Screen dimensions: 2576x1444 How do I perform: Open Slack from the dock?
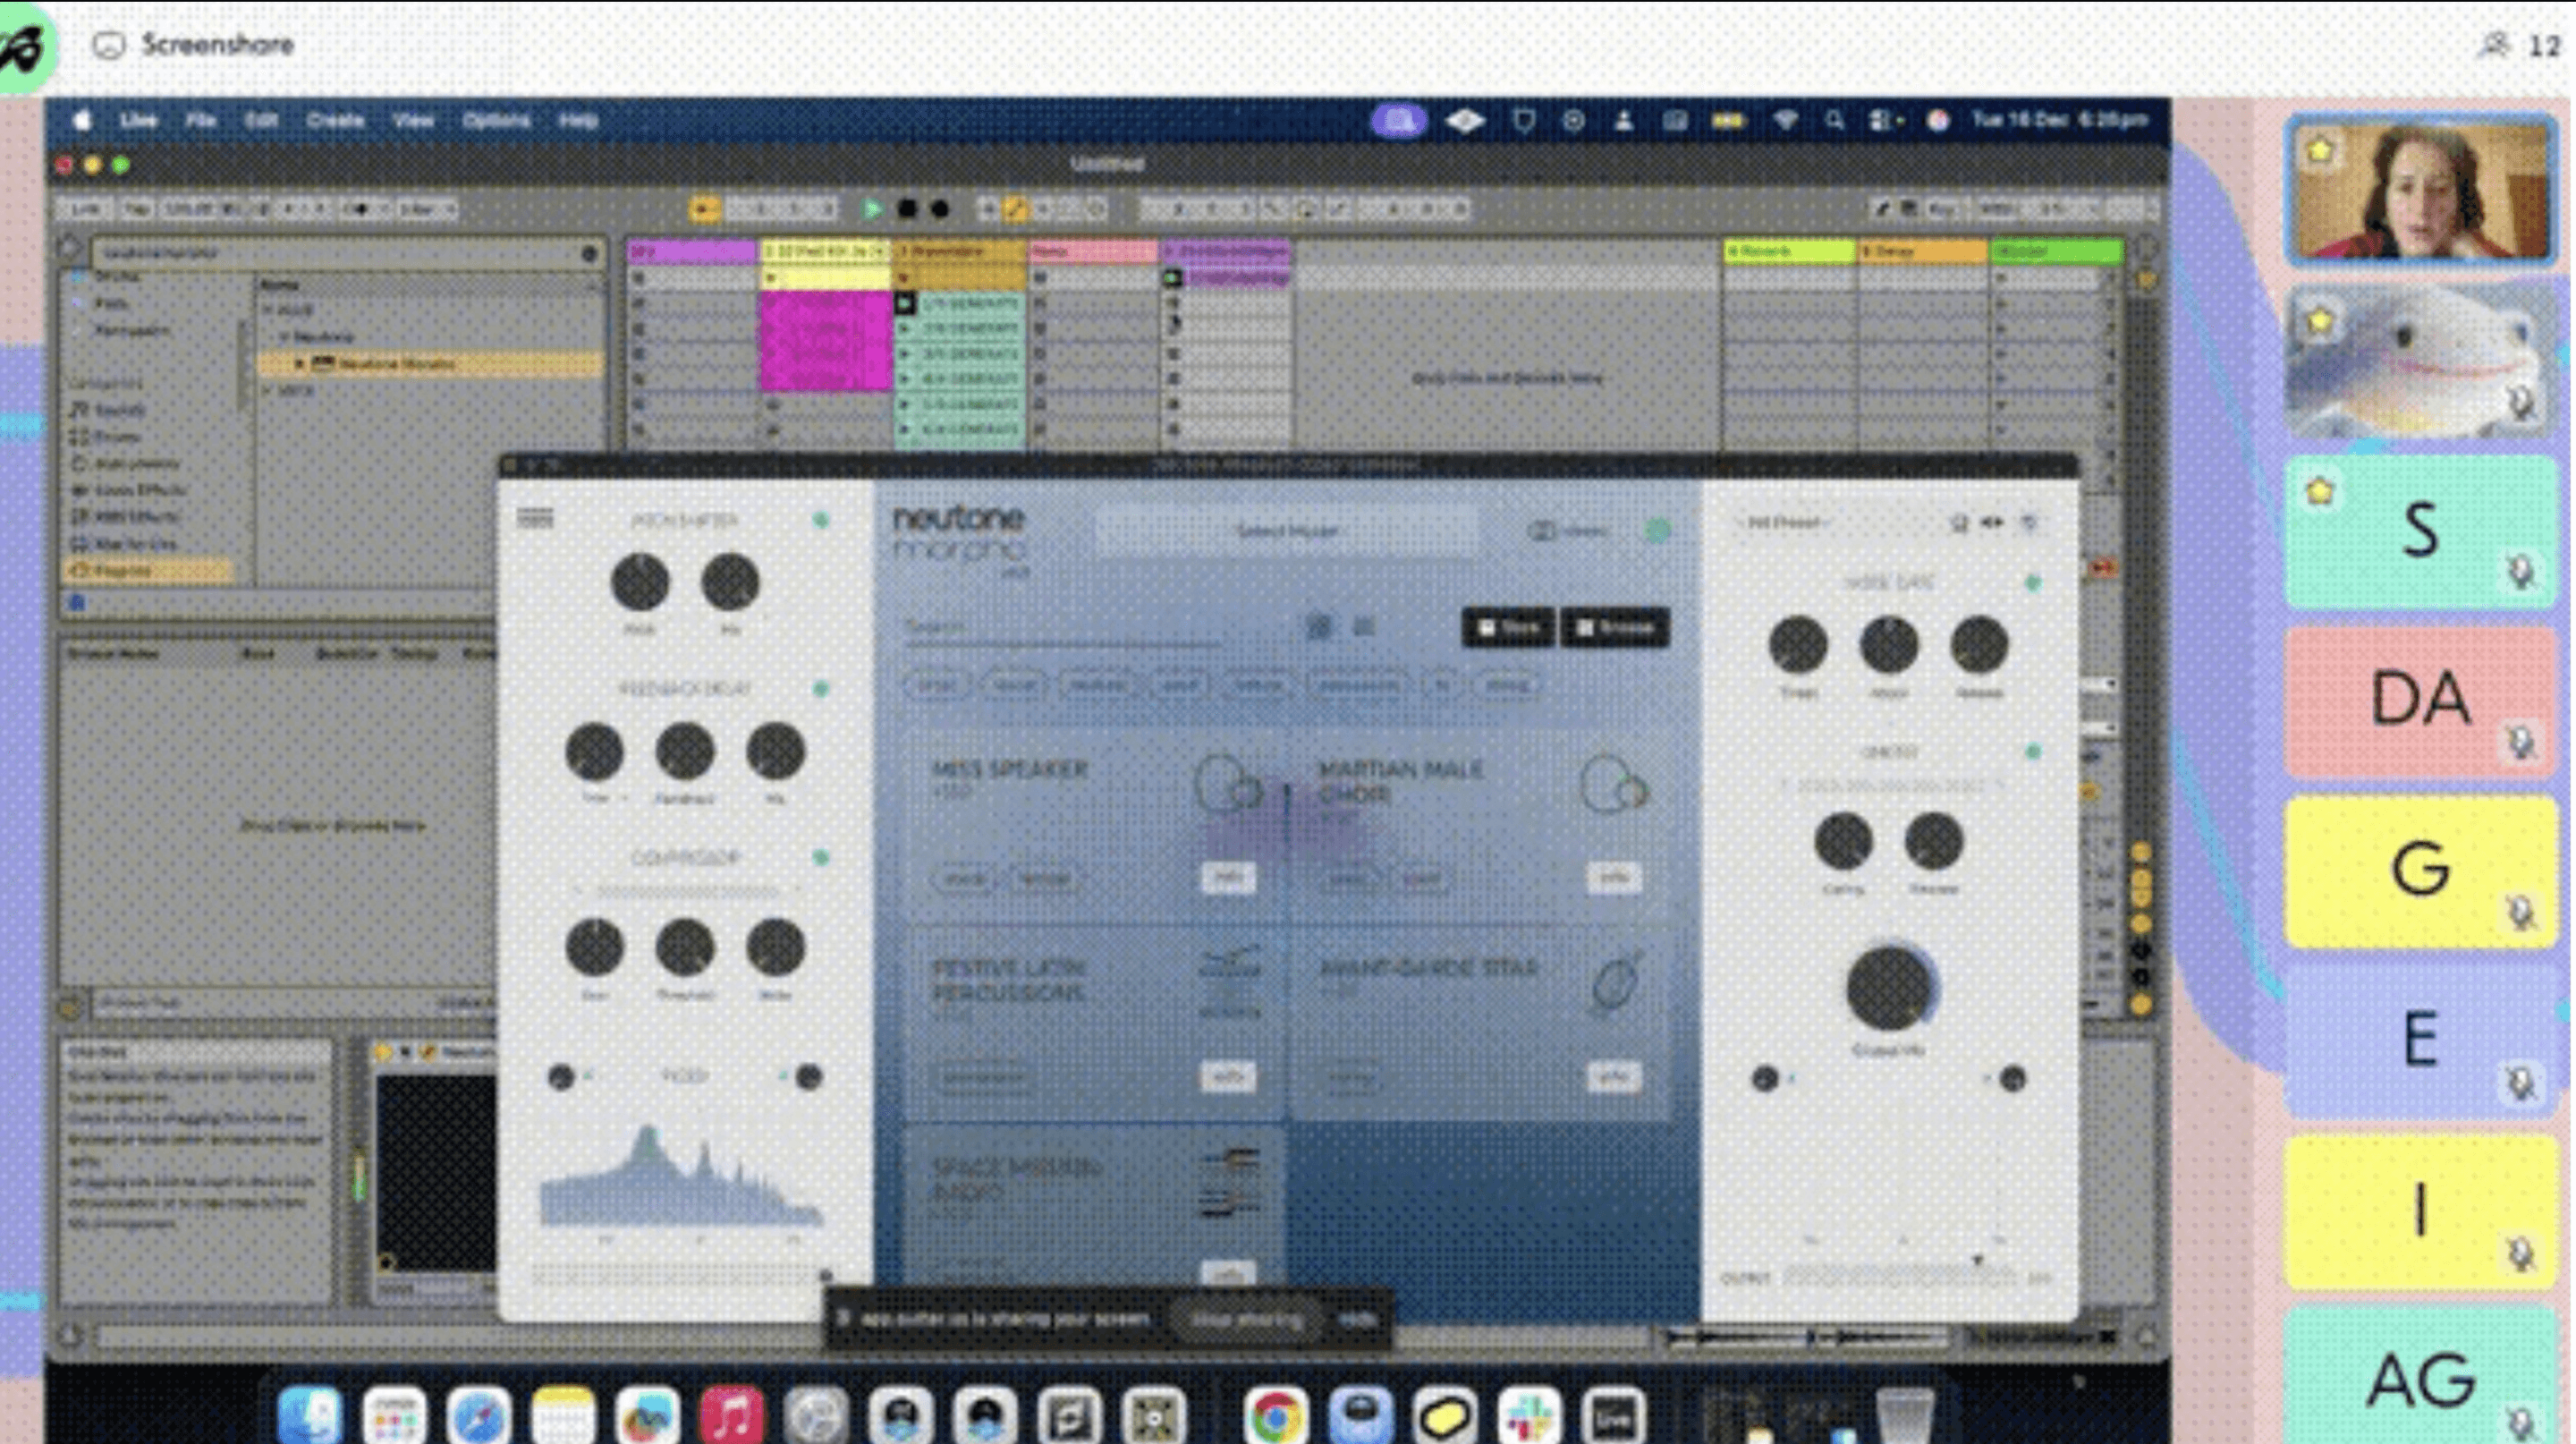coord(1529,1417)
